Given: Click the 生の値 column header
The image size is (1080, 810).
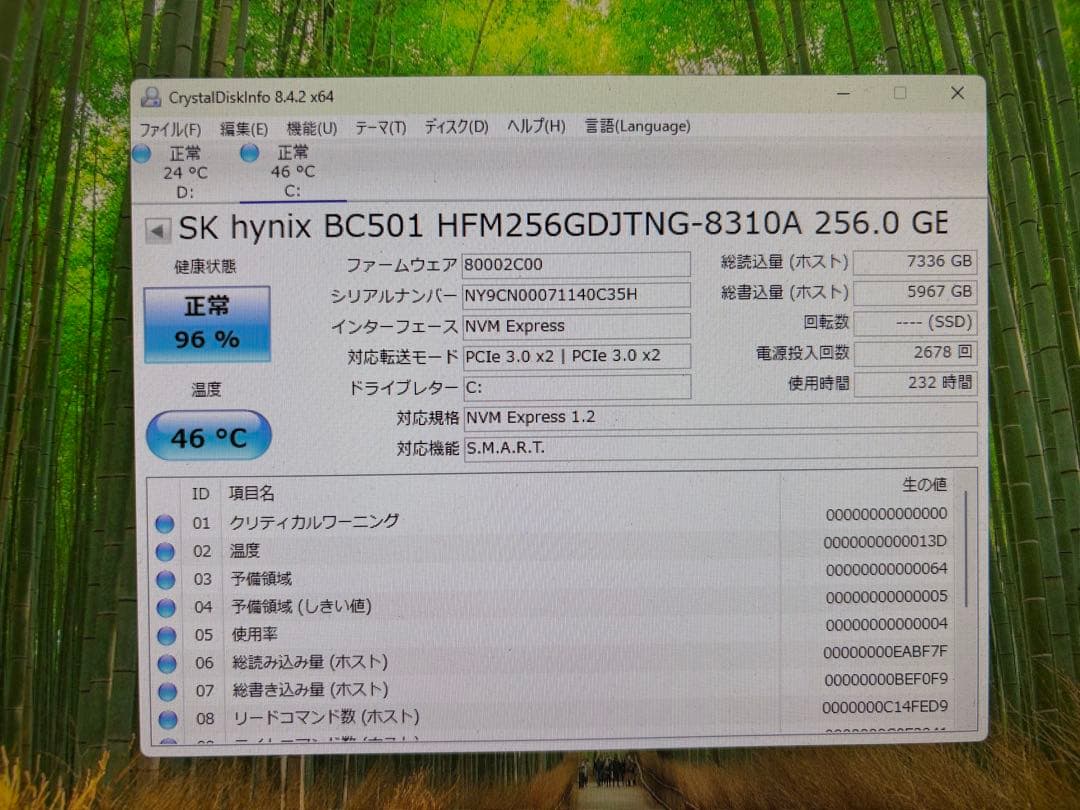Looking at the screenshot, I should [924, 485].
